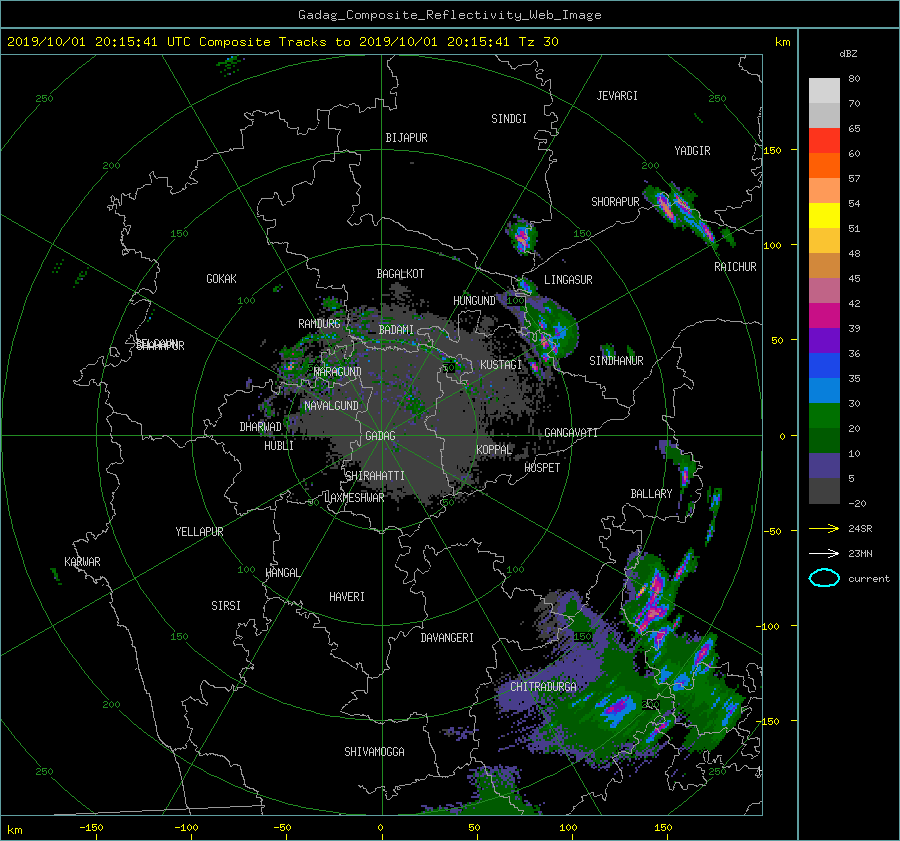Click the HAVERI city label
Viewport: 900px width, 841px height.
click(347, 597)
